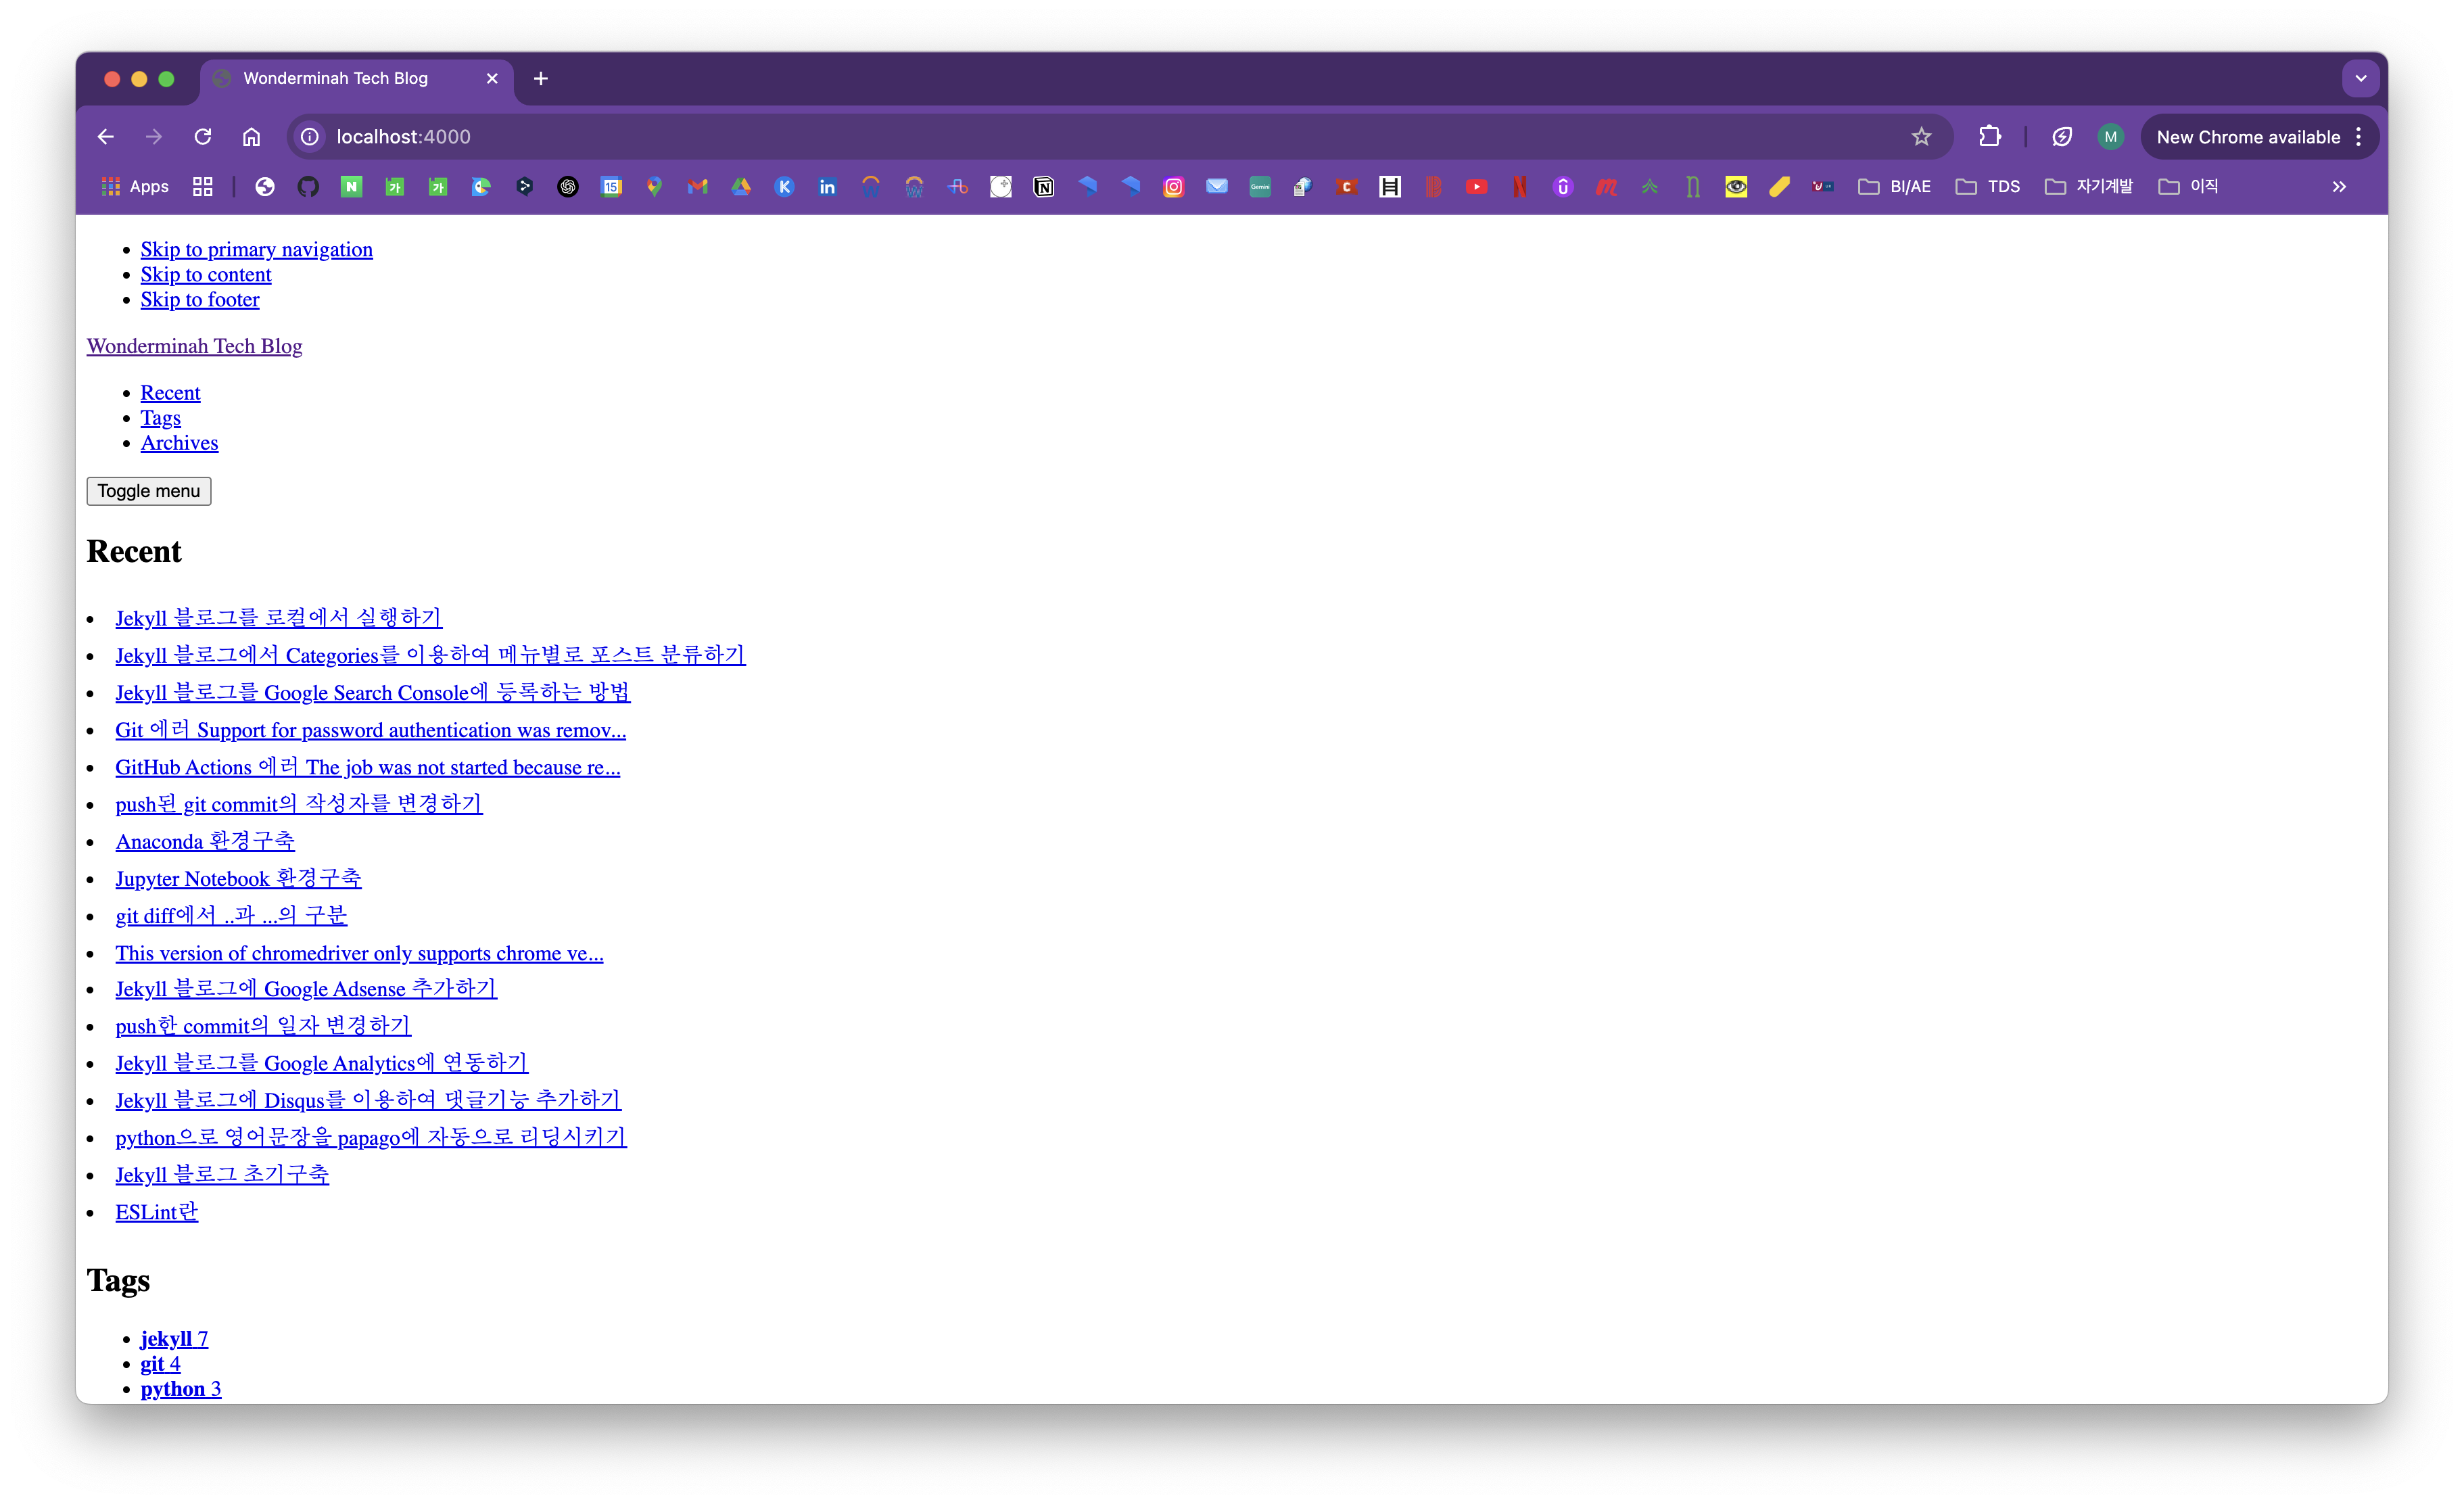Open the ChatGPT bookmark icon

click(x=568, y=187)
